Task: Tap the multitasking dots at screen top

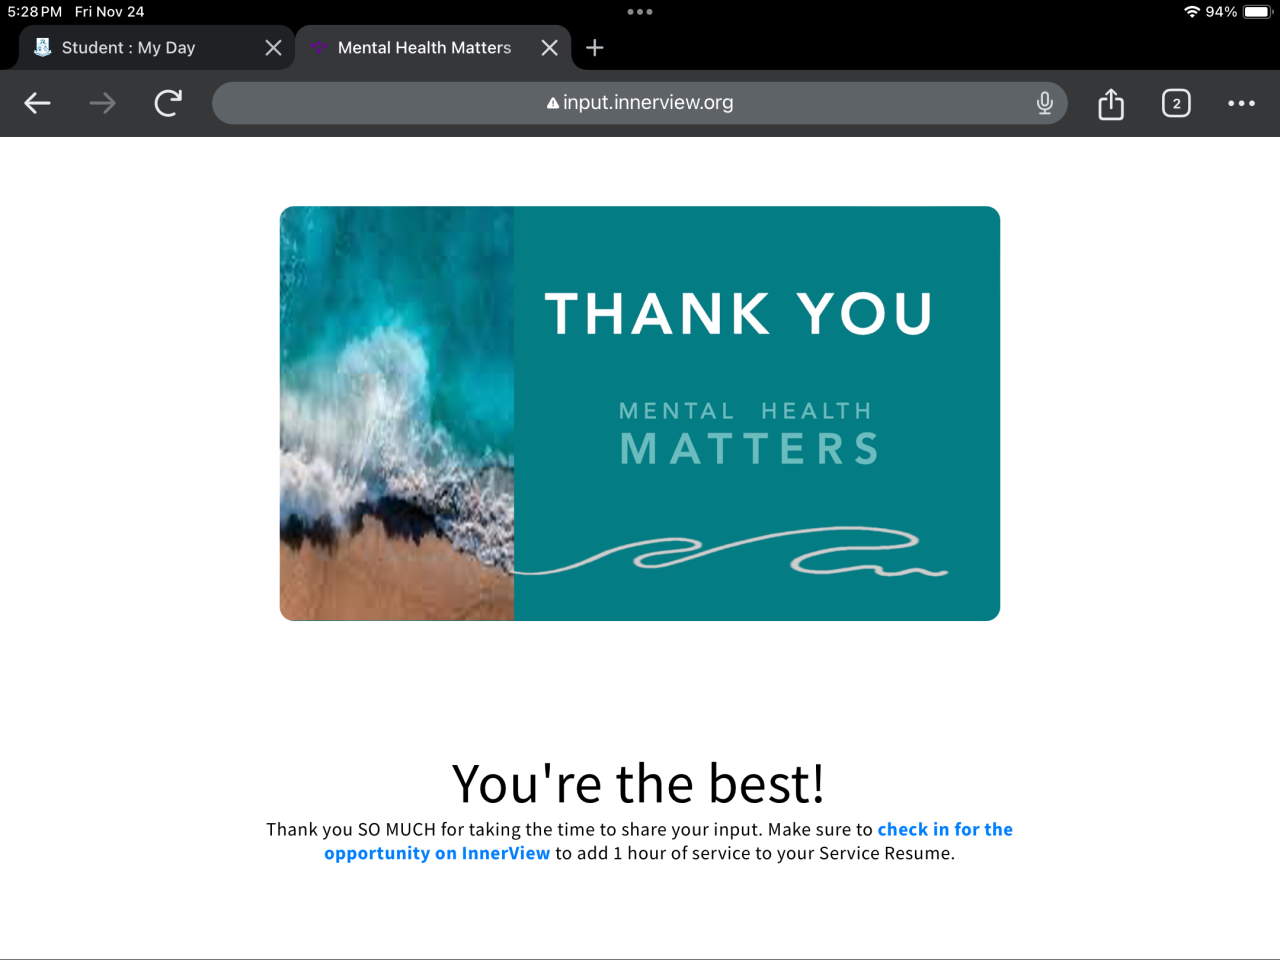Action: click(x=640, y=12)
